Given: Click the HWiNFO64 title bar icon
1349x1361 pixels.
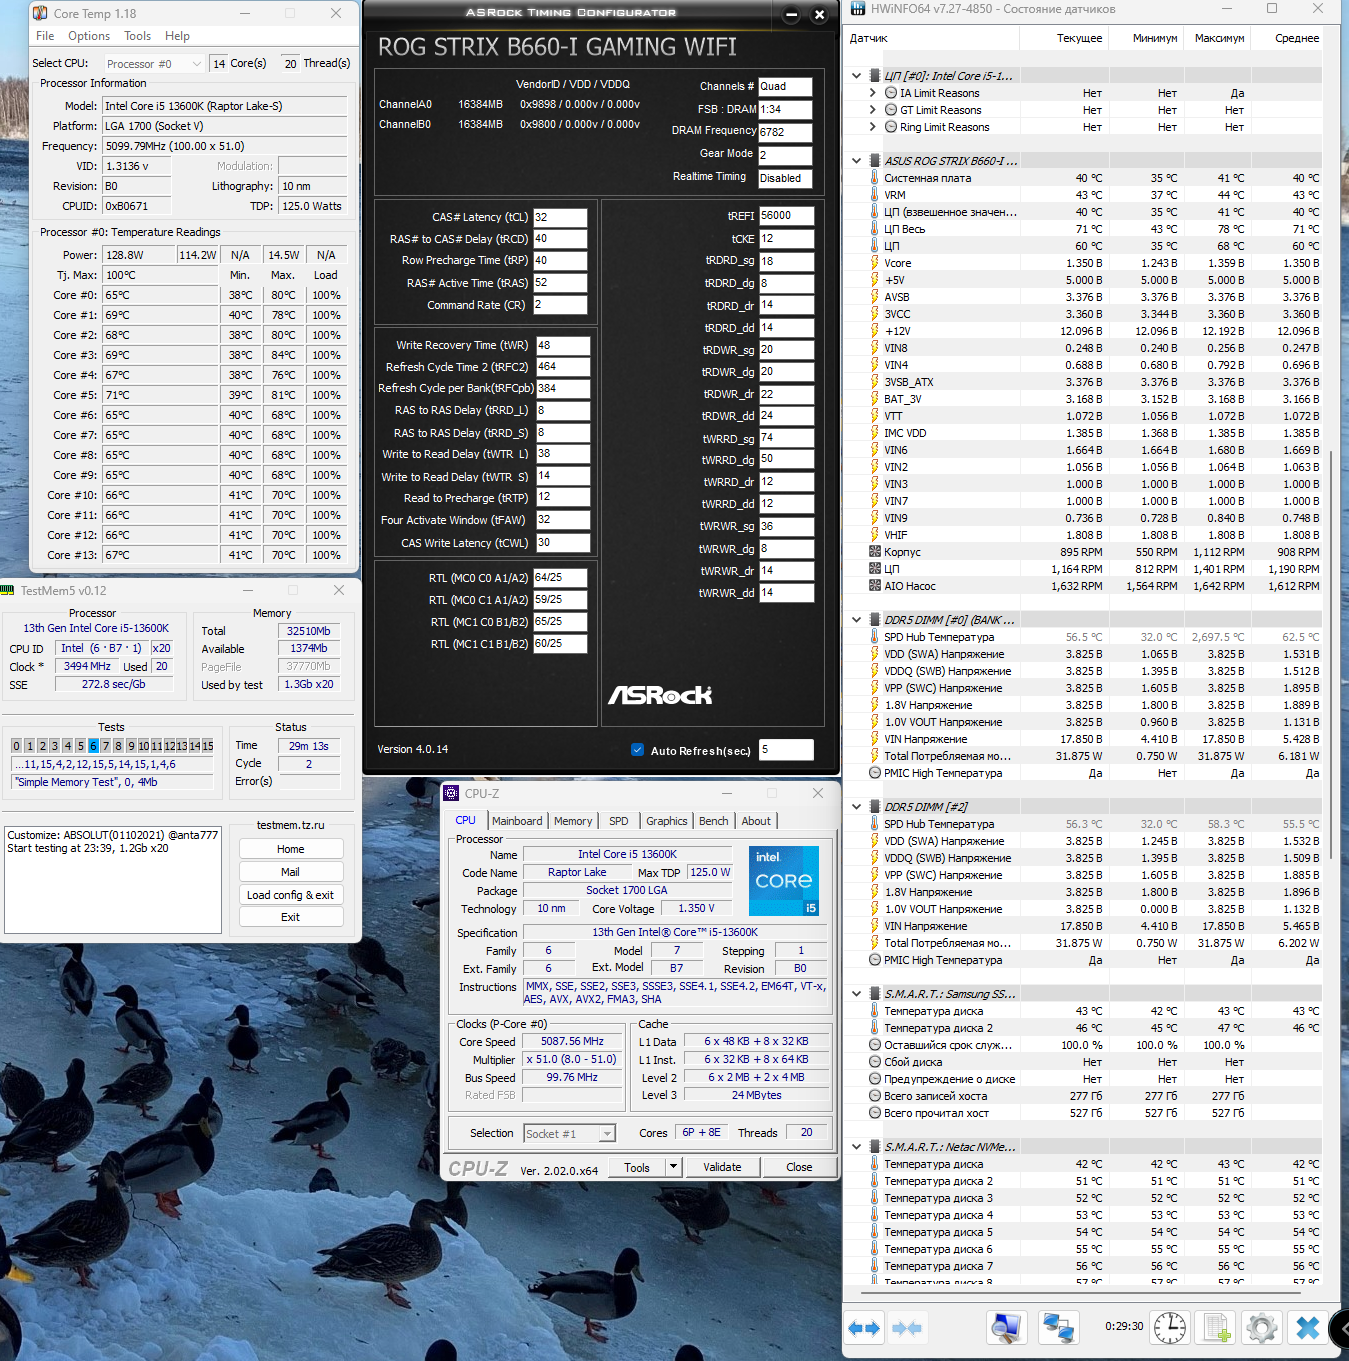Looking at the screenshot, I should click(858, 9).
